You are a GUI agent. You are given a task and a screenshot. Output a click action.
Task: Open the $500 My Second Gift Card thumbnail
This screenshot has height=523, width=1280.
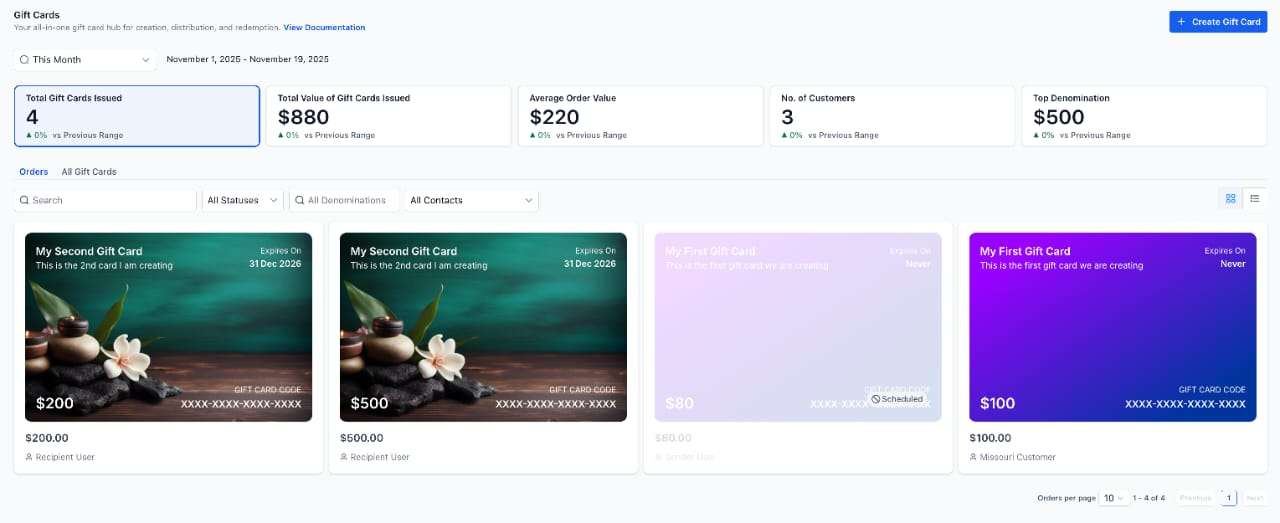[483, 327]
